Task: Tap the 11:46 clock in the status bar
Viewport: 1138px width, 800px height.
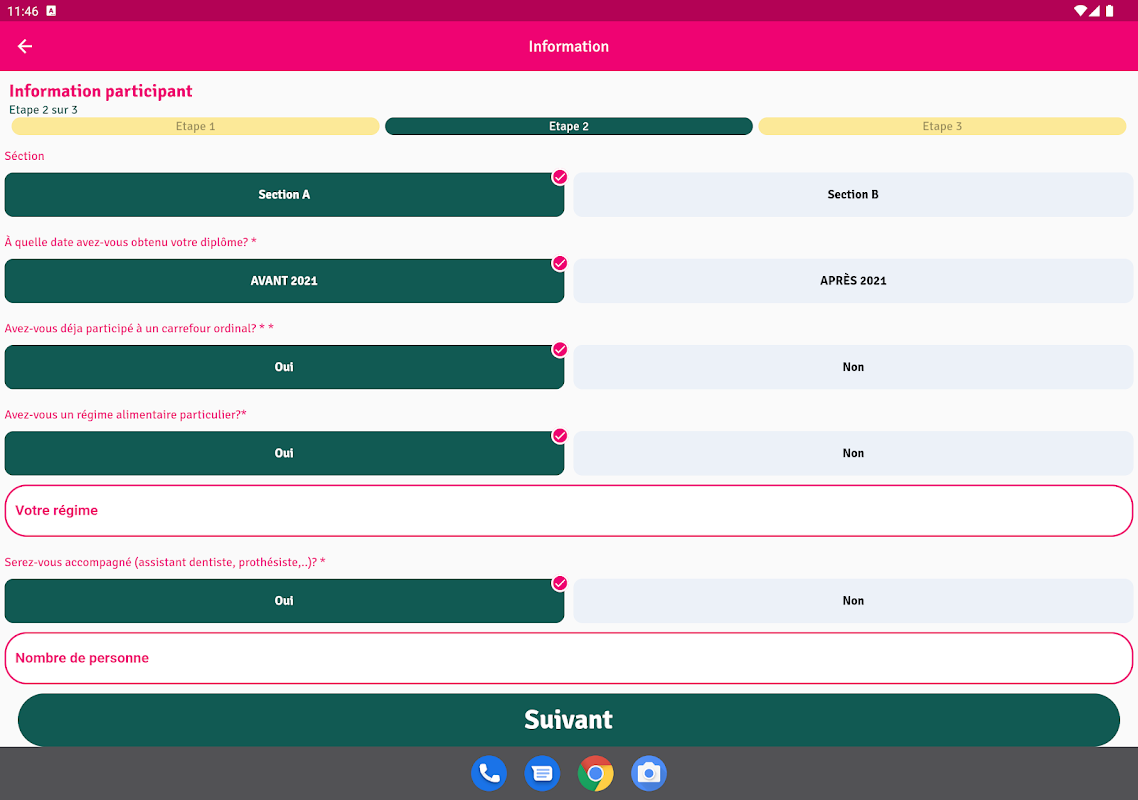Action: click(22, 11)
